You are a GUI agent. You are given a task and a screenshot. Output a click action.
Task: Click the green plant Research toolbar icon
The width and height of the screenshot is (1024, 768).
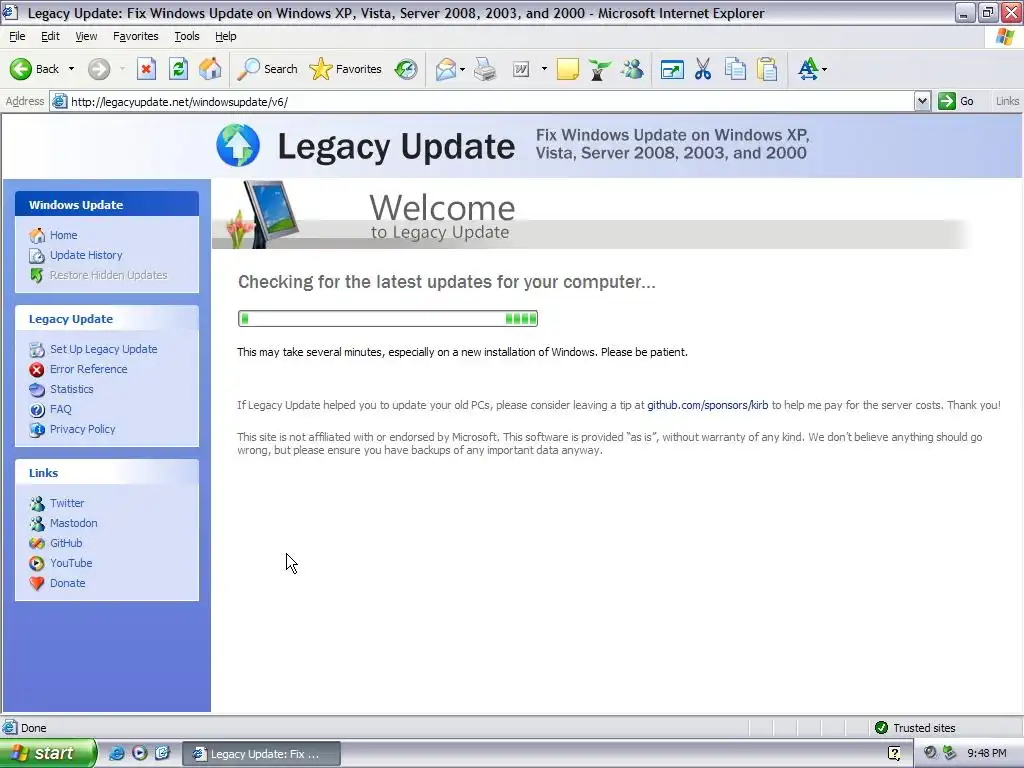click(x=599, y=69)
